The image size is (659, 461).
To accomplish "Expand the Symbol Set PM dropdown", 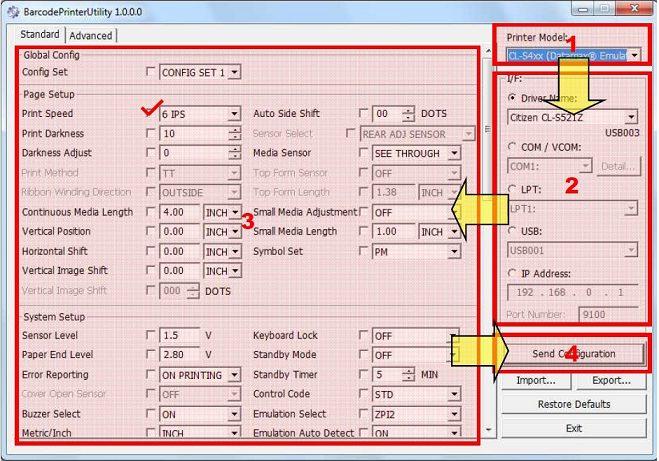I will (x=454, y=251).
